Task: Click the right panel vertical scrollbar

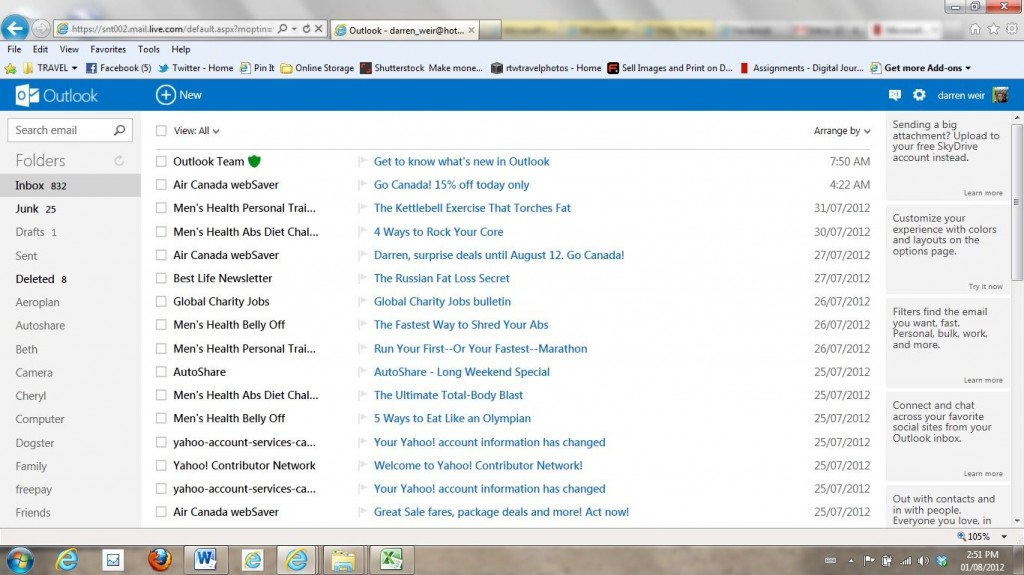Action: [x=1017, y=203]
